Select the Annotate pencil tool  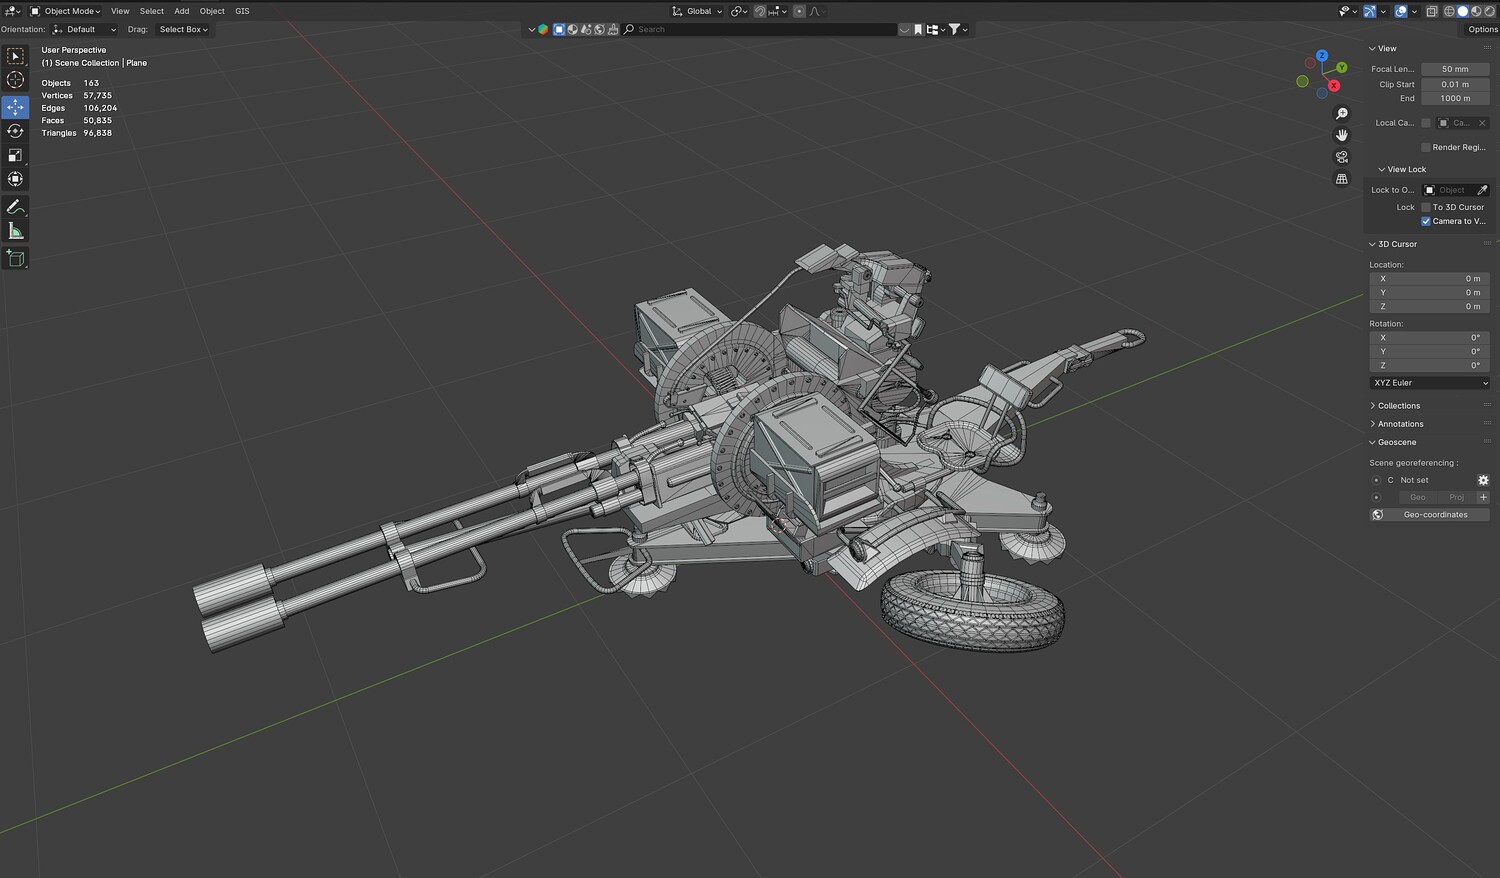[x=15, y=207]
